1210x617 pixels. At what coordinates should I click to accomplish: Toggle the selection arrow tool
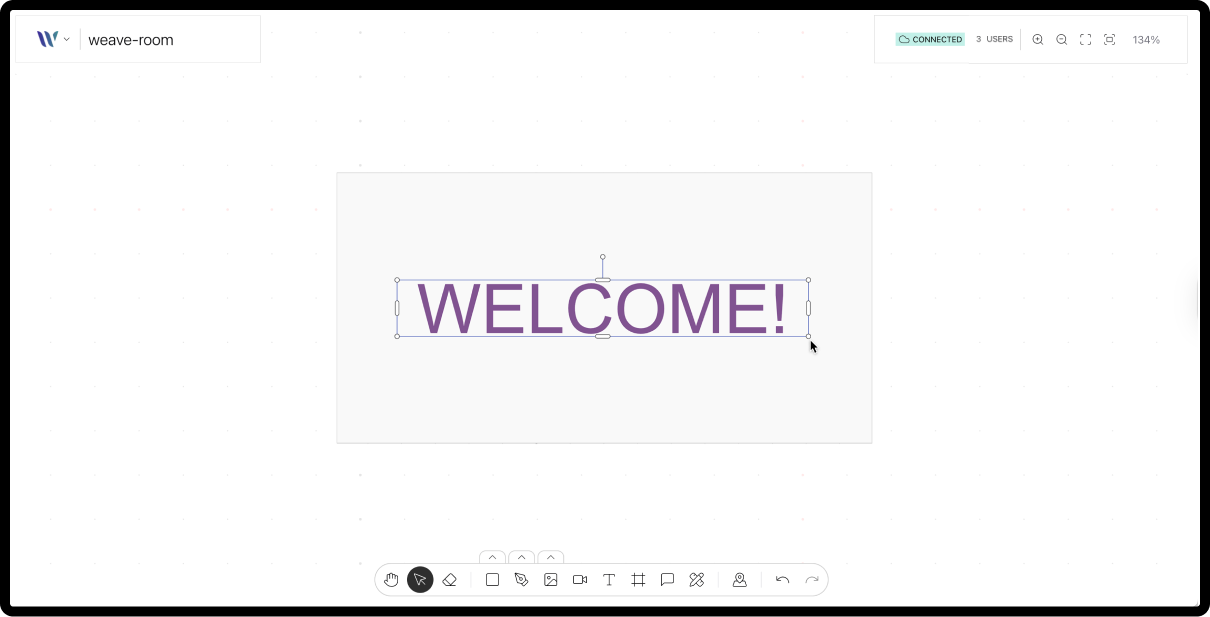[420, 580]
